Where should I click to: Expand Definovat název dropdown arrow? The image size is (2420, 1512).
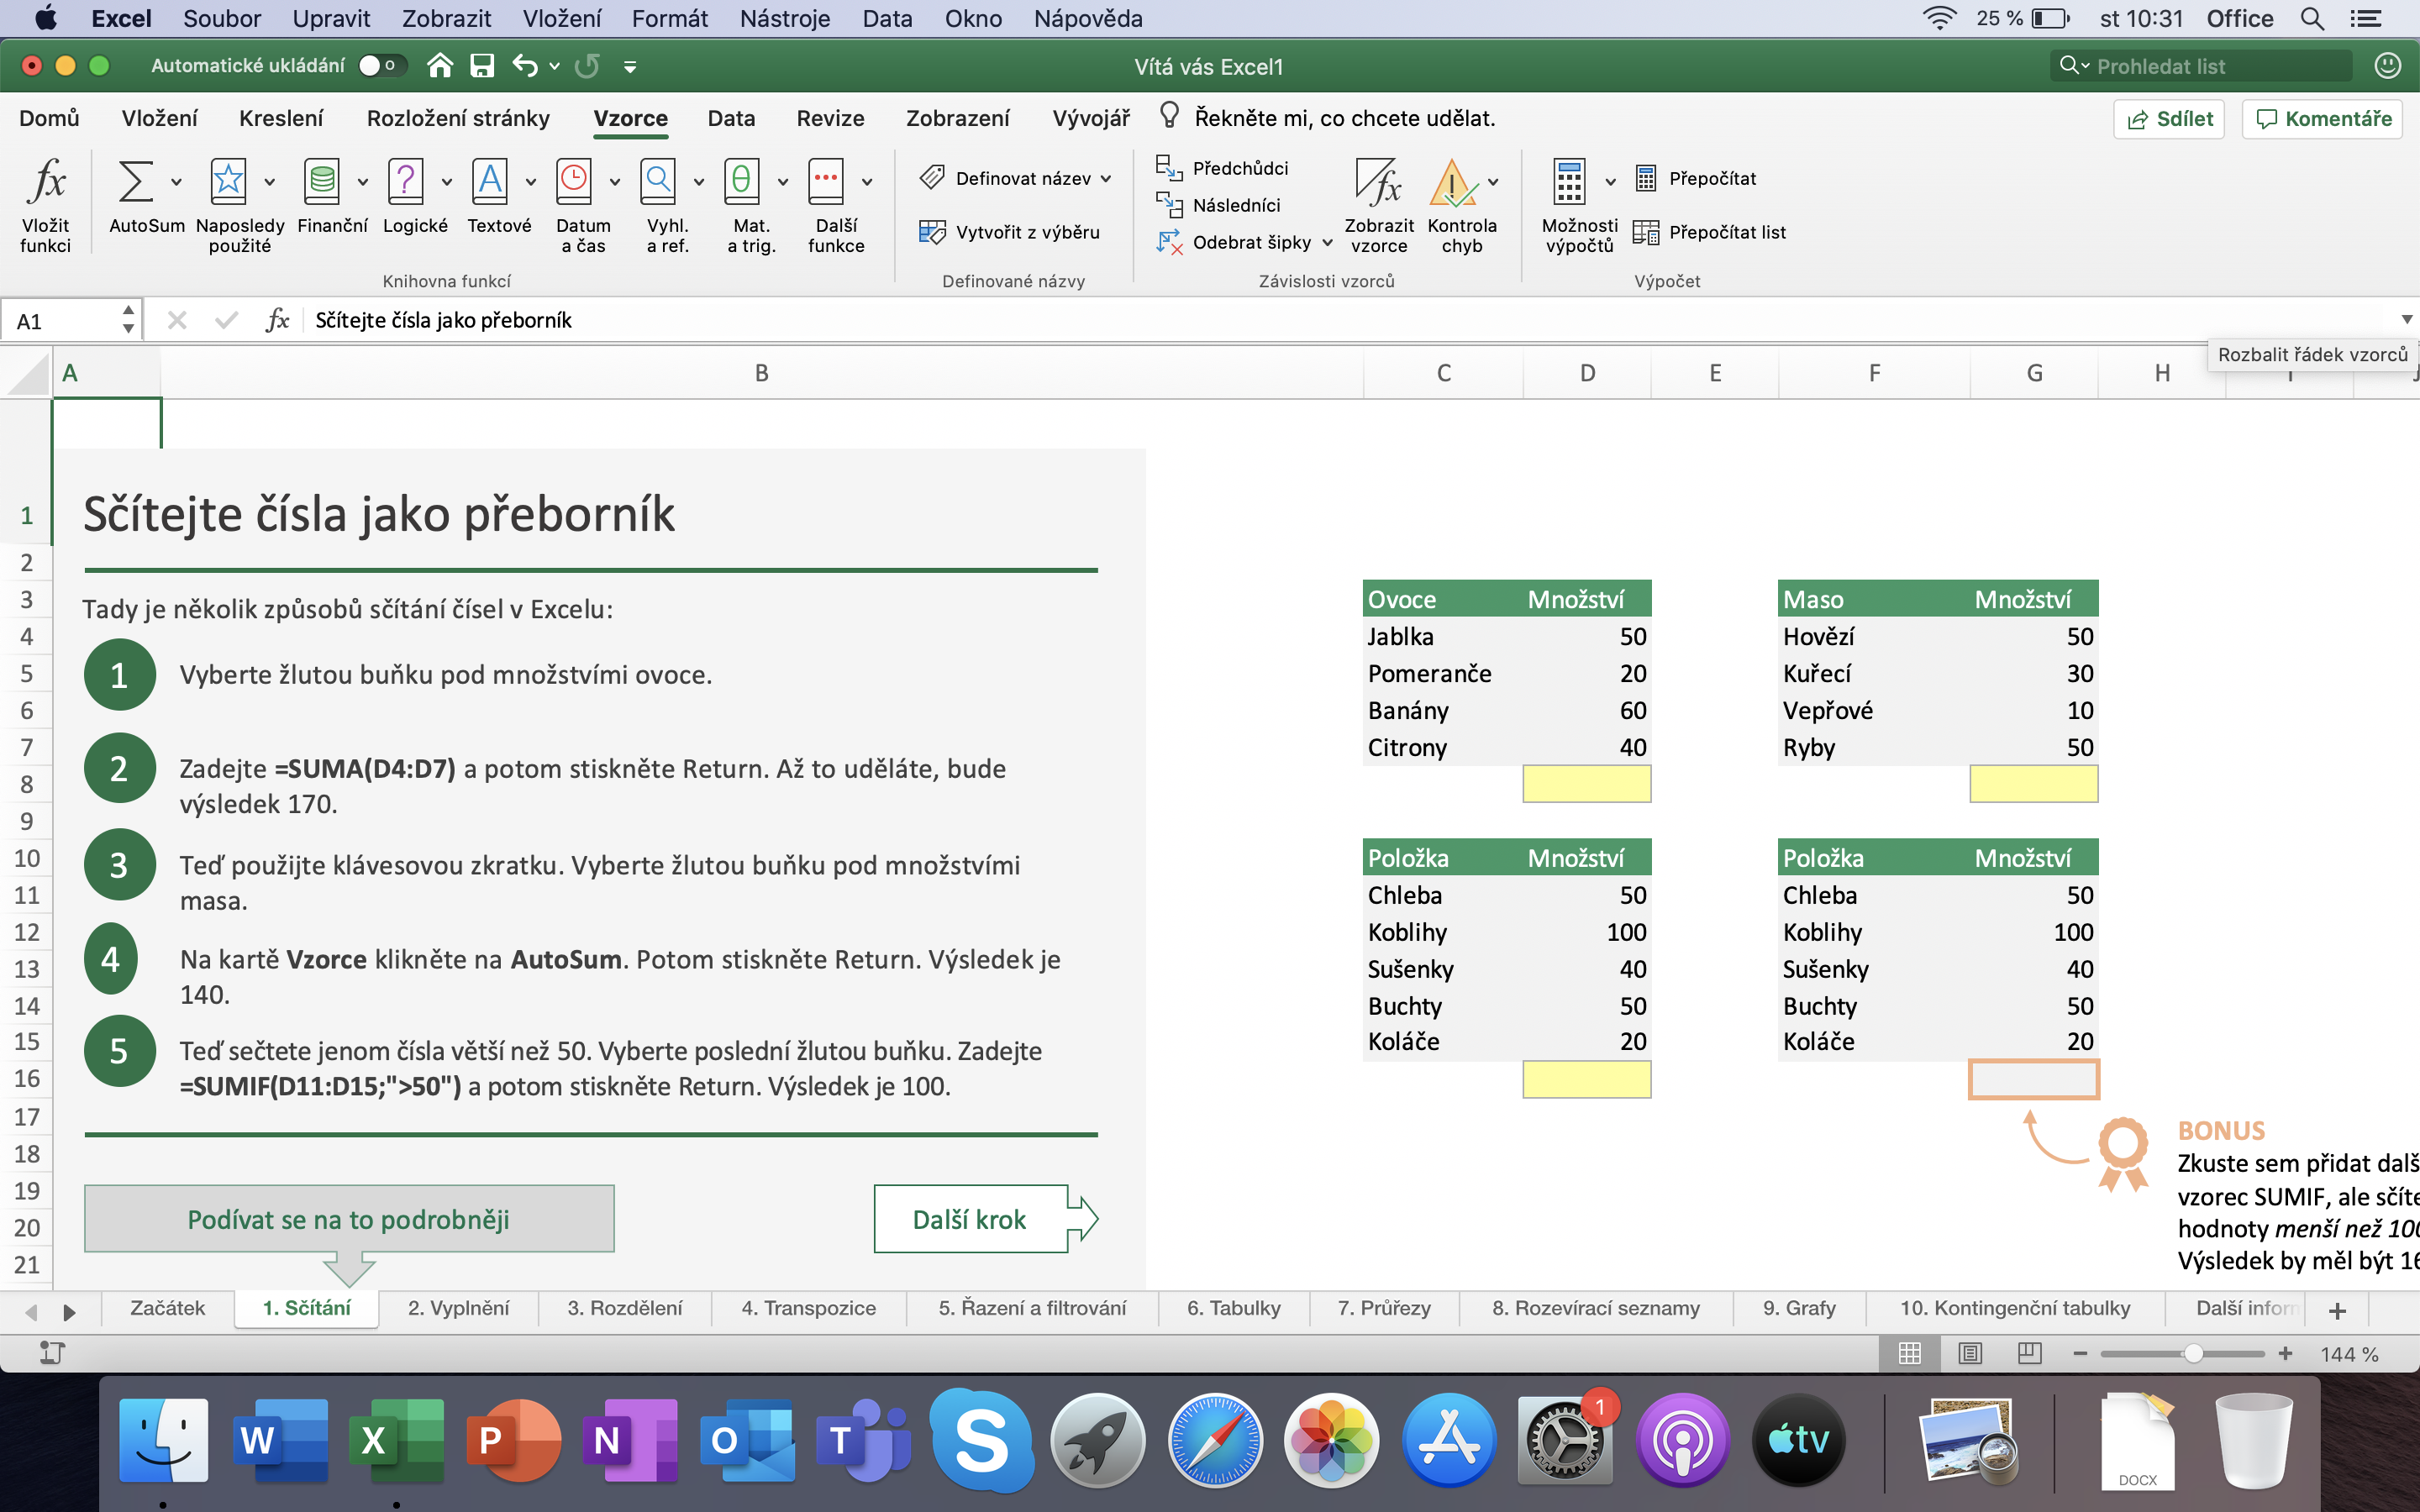point(1106,179)
